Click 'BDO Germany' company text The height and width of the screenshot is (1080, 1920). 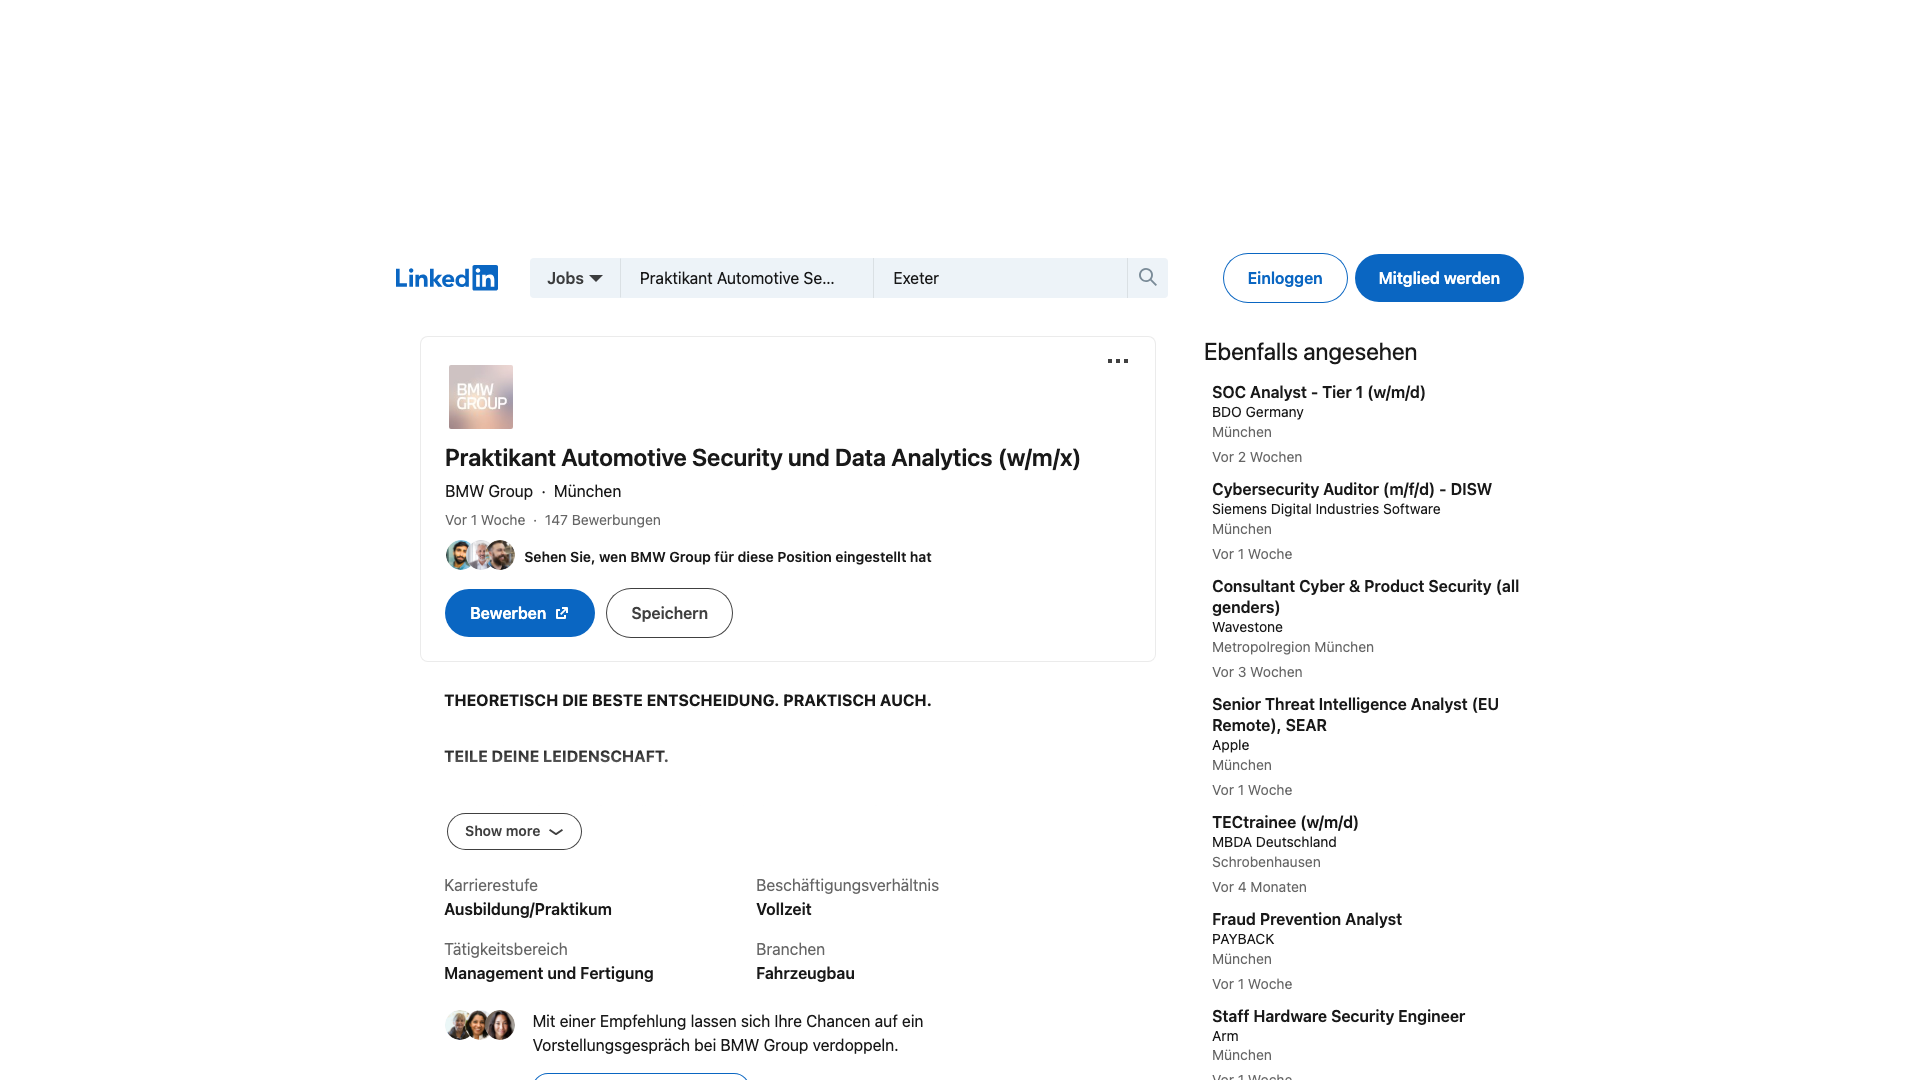[1257, 412]
